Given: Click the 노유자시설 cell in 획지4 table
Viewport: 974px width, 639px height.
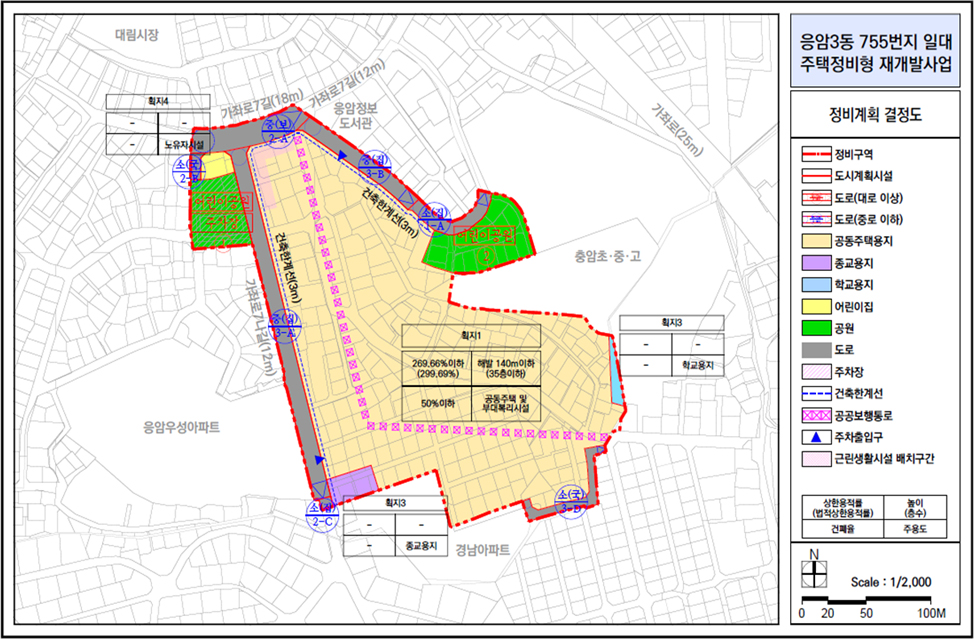Looking at the screenshot, I should pos(184,144).
